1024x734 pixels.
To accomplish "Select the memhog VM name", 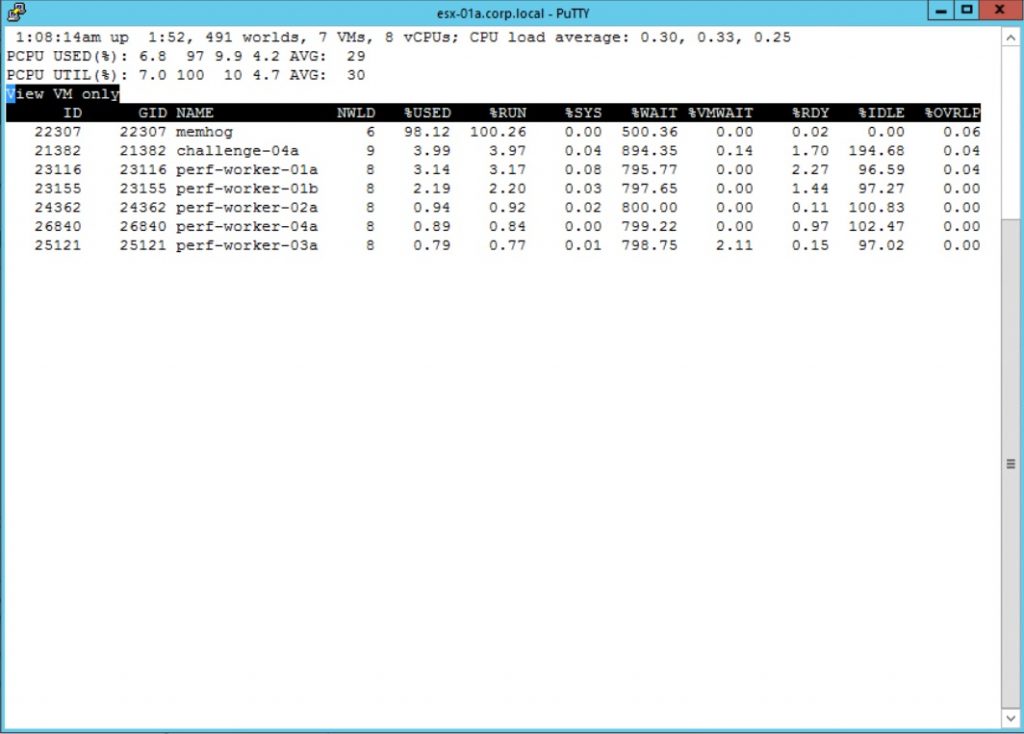I will (x=204, y=132).
